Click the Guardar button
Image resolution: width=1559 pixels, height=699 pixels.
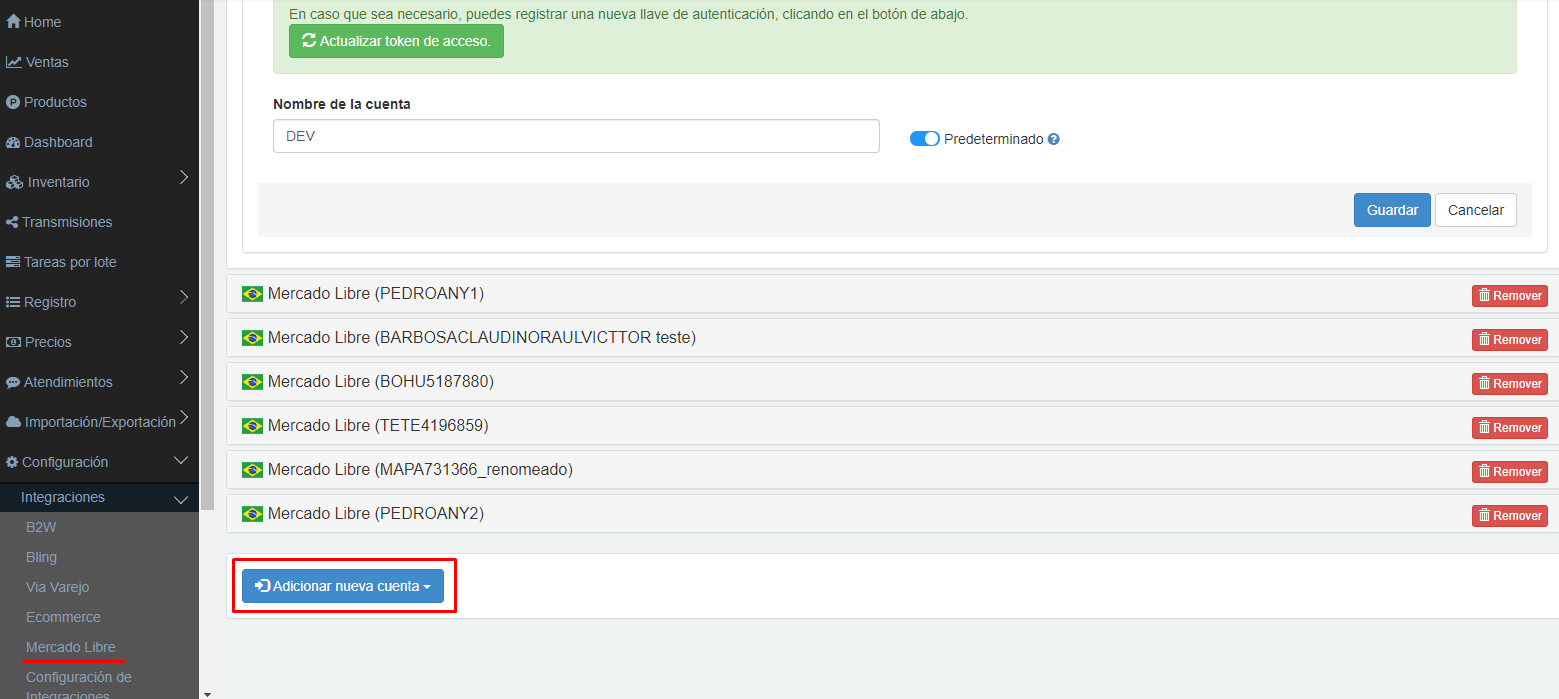(x=1392, y=210)
